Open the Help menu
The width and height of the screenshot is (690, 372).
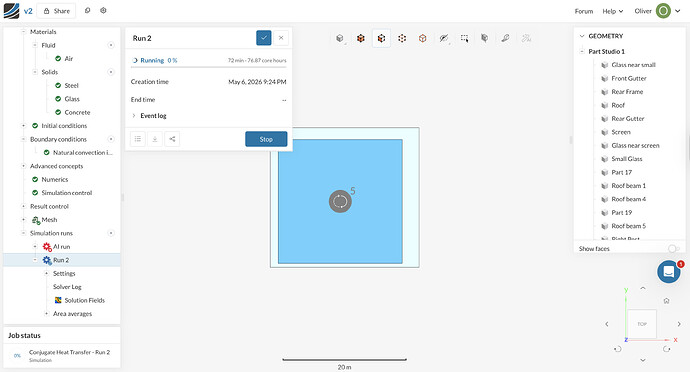[613, 11]
